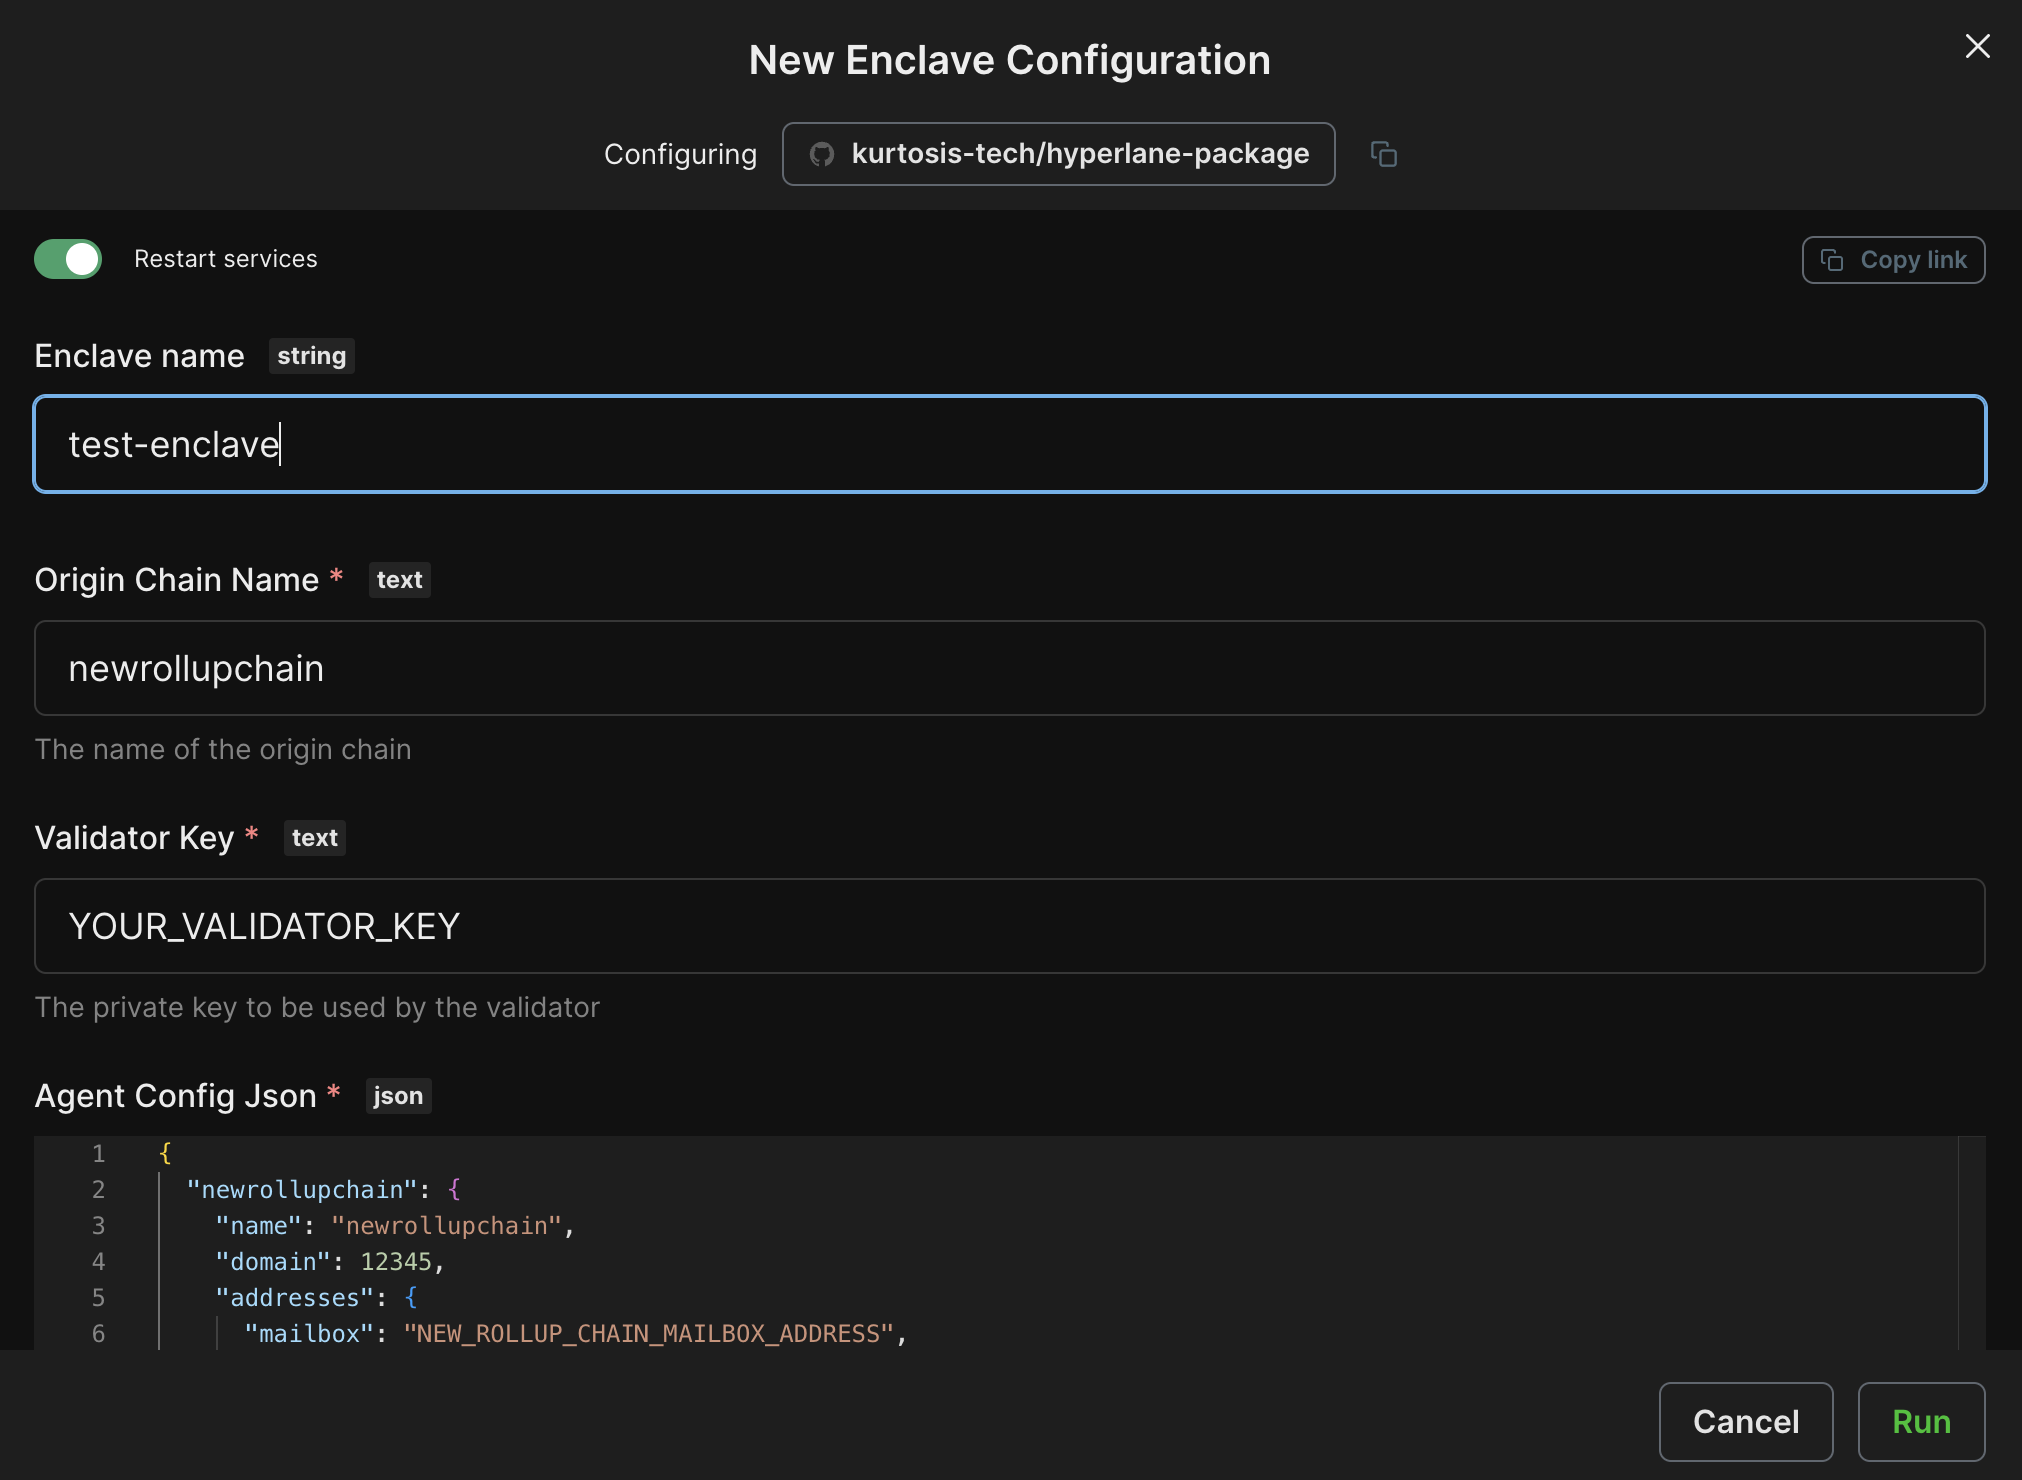Click the Kurtosis logo/icon in package pill
This screenshot has width=2022, height=1480.
click(818, 152)
